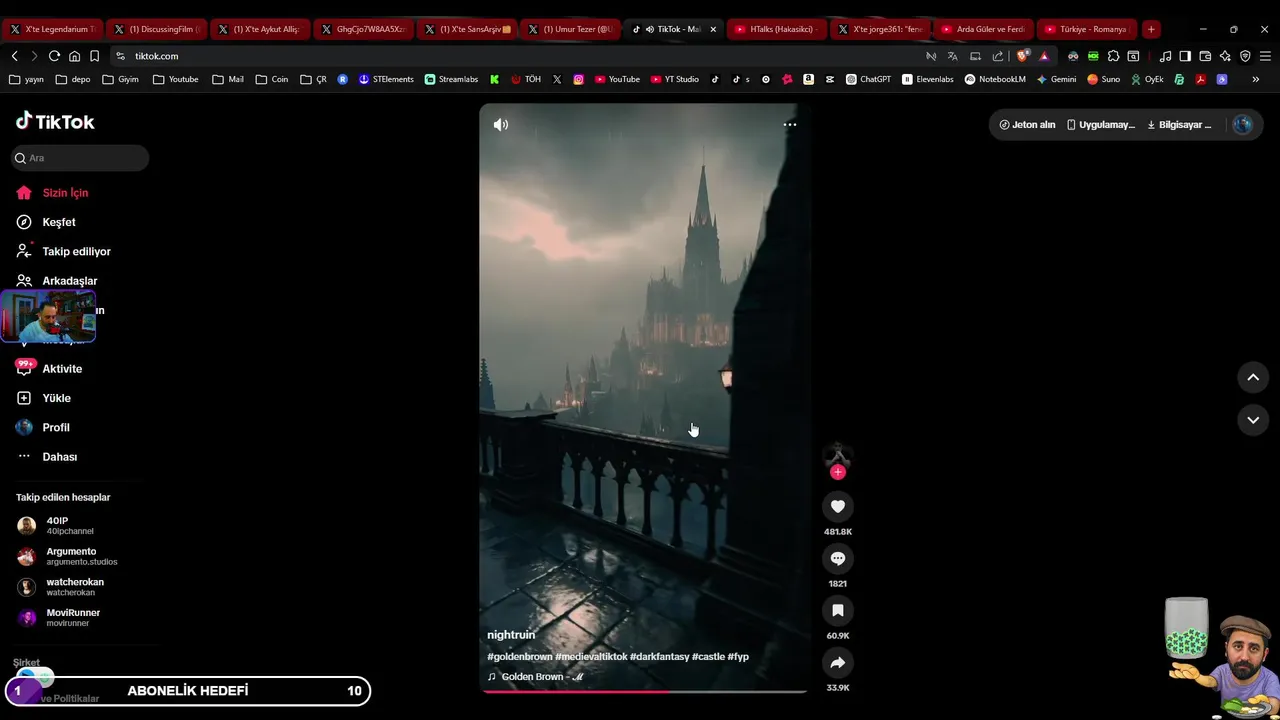The width and height of the screenshot is (1280, 720).
Task: Open the Coin bookmark folder
Action: [x=272, y=79]
